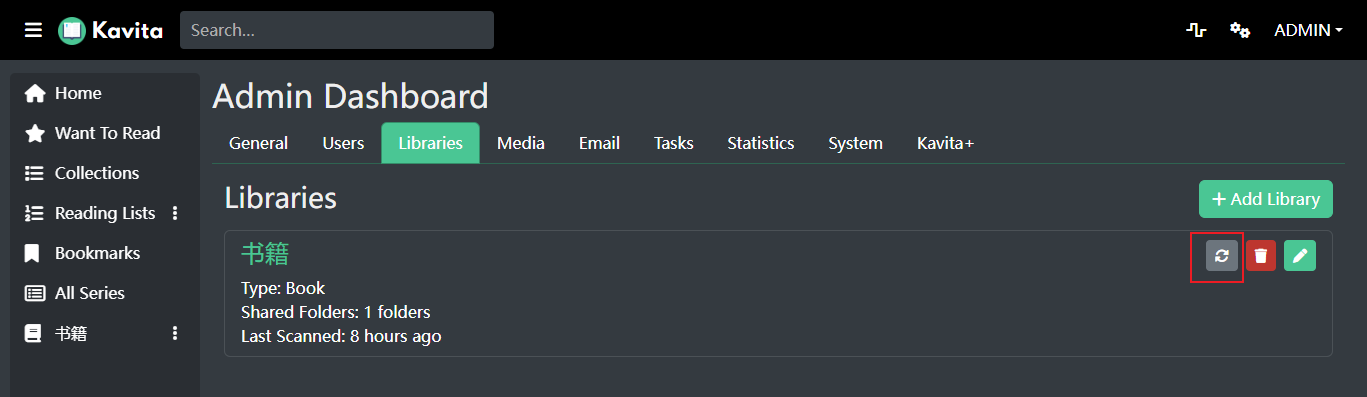Delete the 书籍 library with trash icon
1367x397 pixels.
point(1261,256)
